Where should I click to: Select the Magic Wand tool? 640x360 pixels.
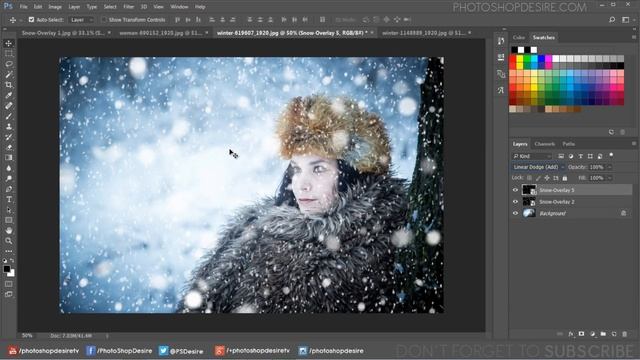9,75
